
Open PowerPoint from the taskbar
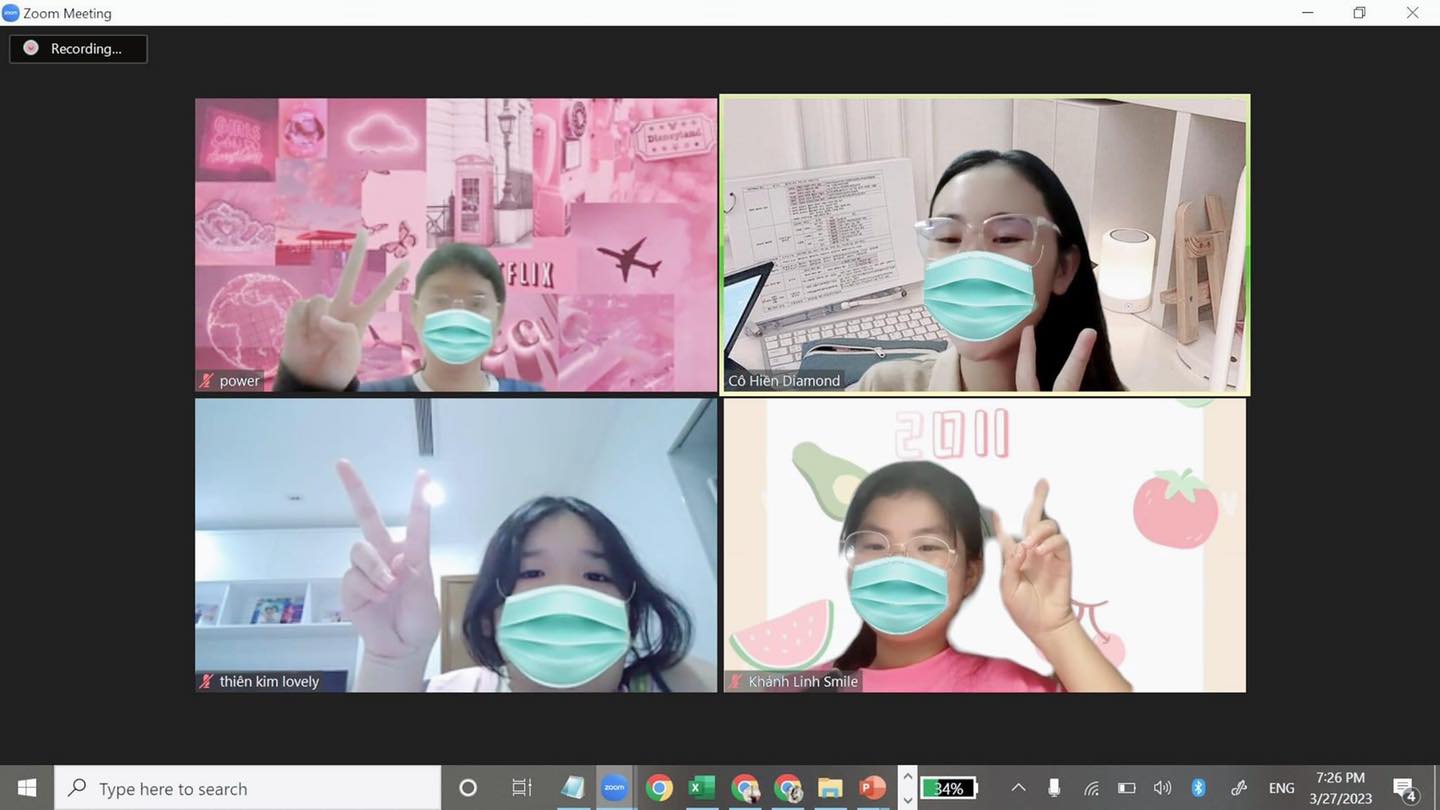click(x=873, y=788)
